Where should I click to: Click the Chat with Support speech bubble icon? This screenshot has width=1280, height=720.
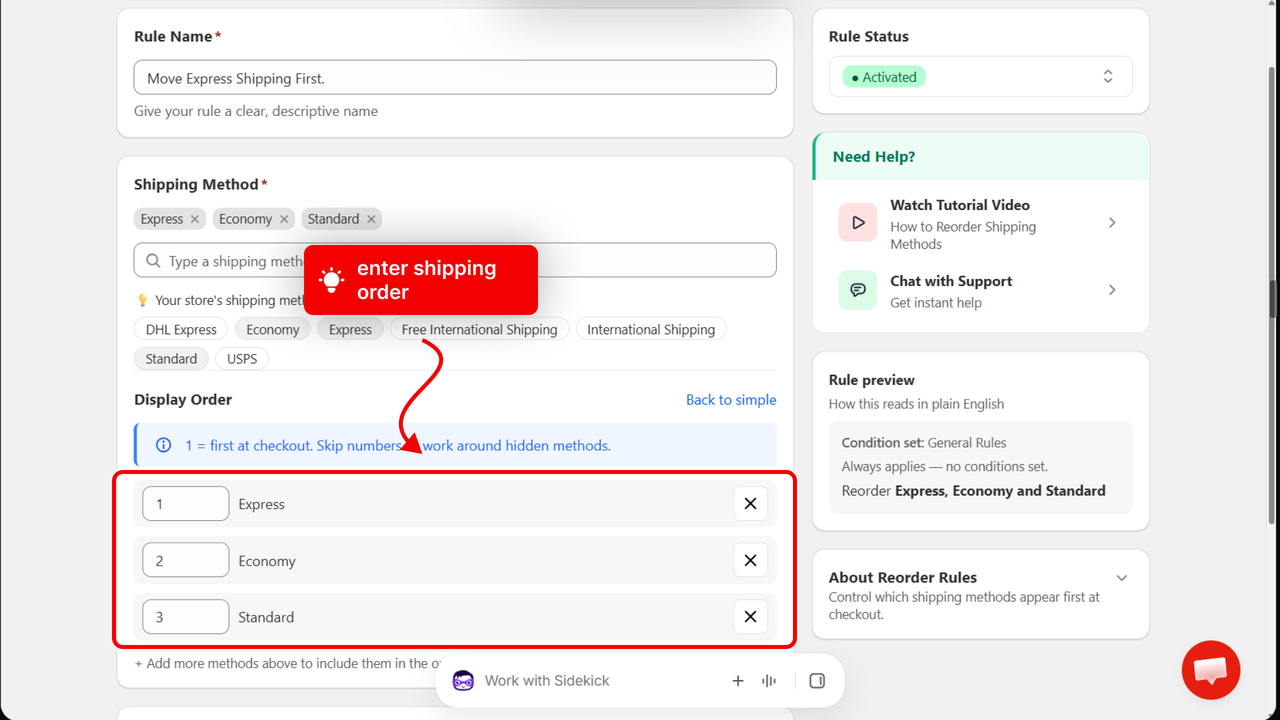(x=858, y=290)
